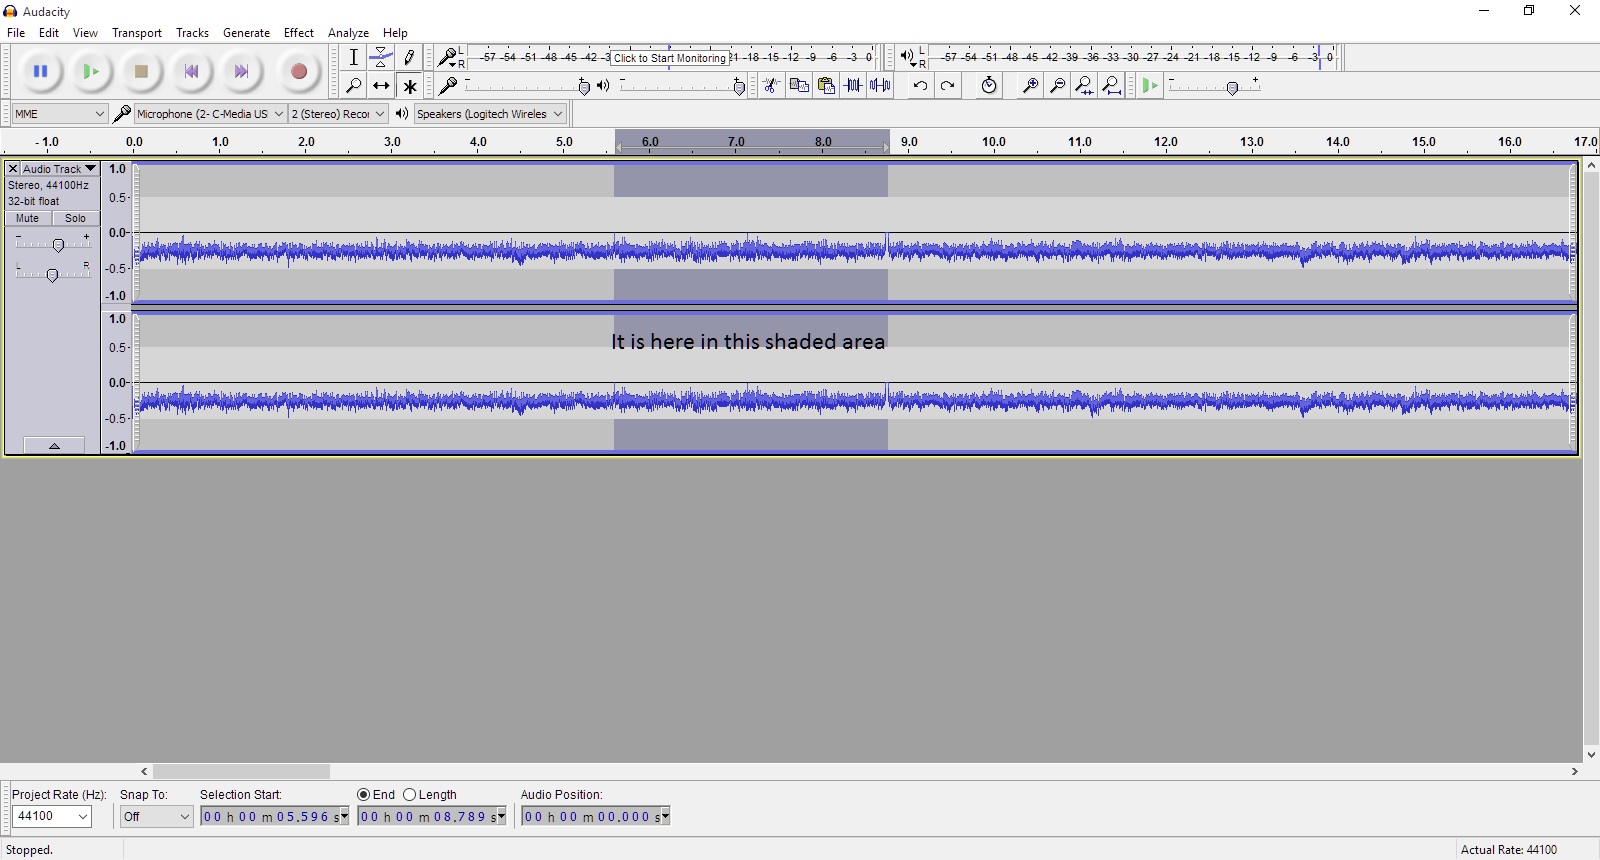Click the Fit Project zoom icon
Screen dimensions: 1600x860
click(1111, 86)
